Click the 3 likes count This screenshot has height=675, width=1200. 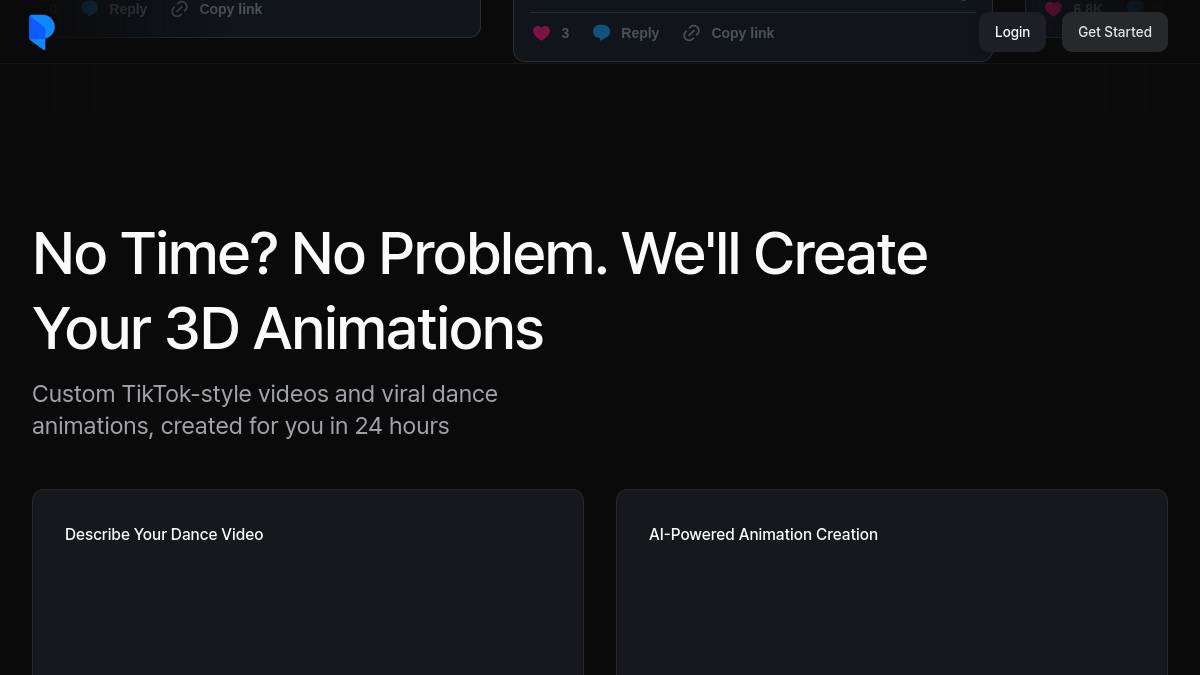coord(565,33)
